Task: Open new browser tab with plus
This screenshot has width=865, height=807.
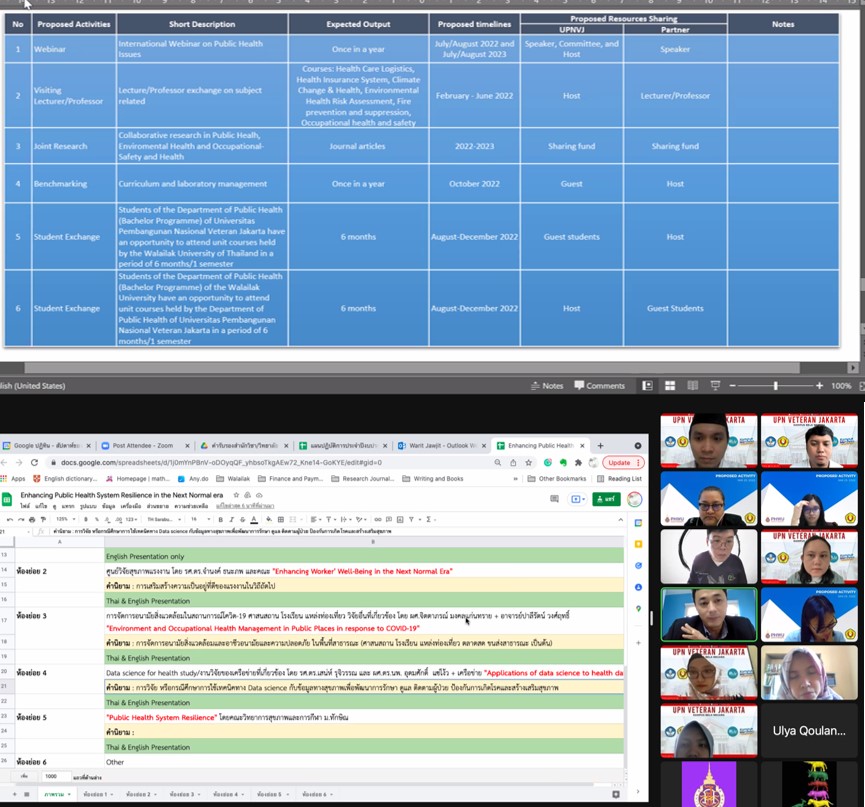Action: [x=600, y=445]
